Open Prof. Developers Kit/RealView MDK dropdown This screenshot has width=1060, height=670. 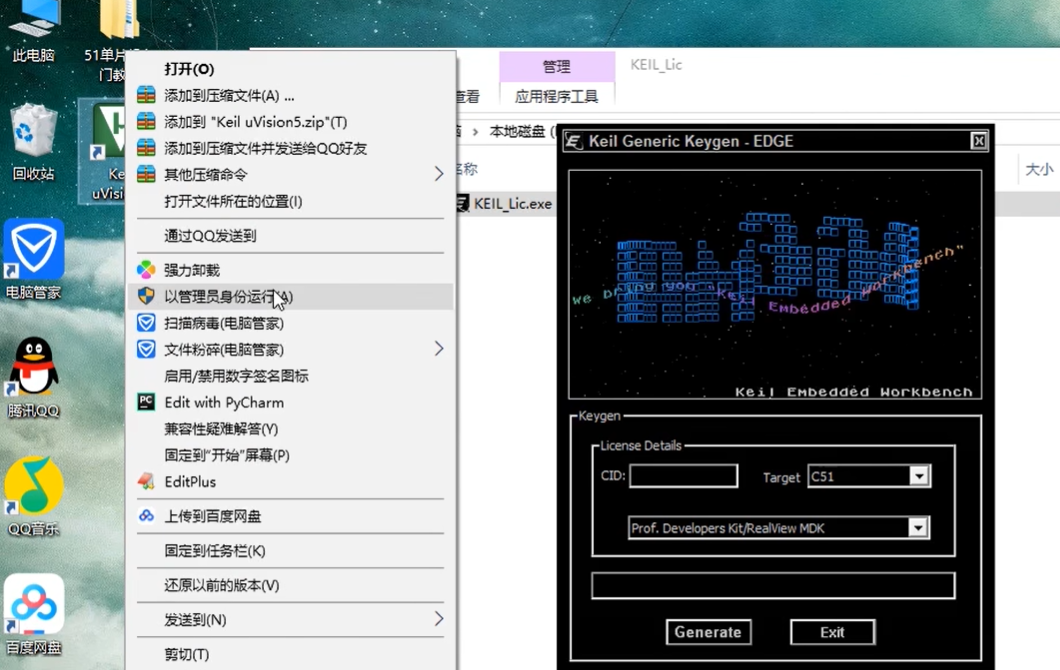coord(917,527)
